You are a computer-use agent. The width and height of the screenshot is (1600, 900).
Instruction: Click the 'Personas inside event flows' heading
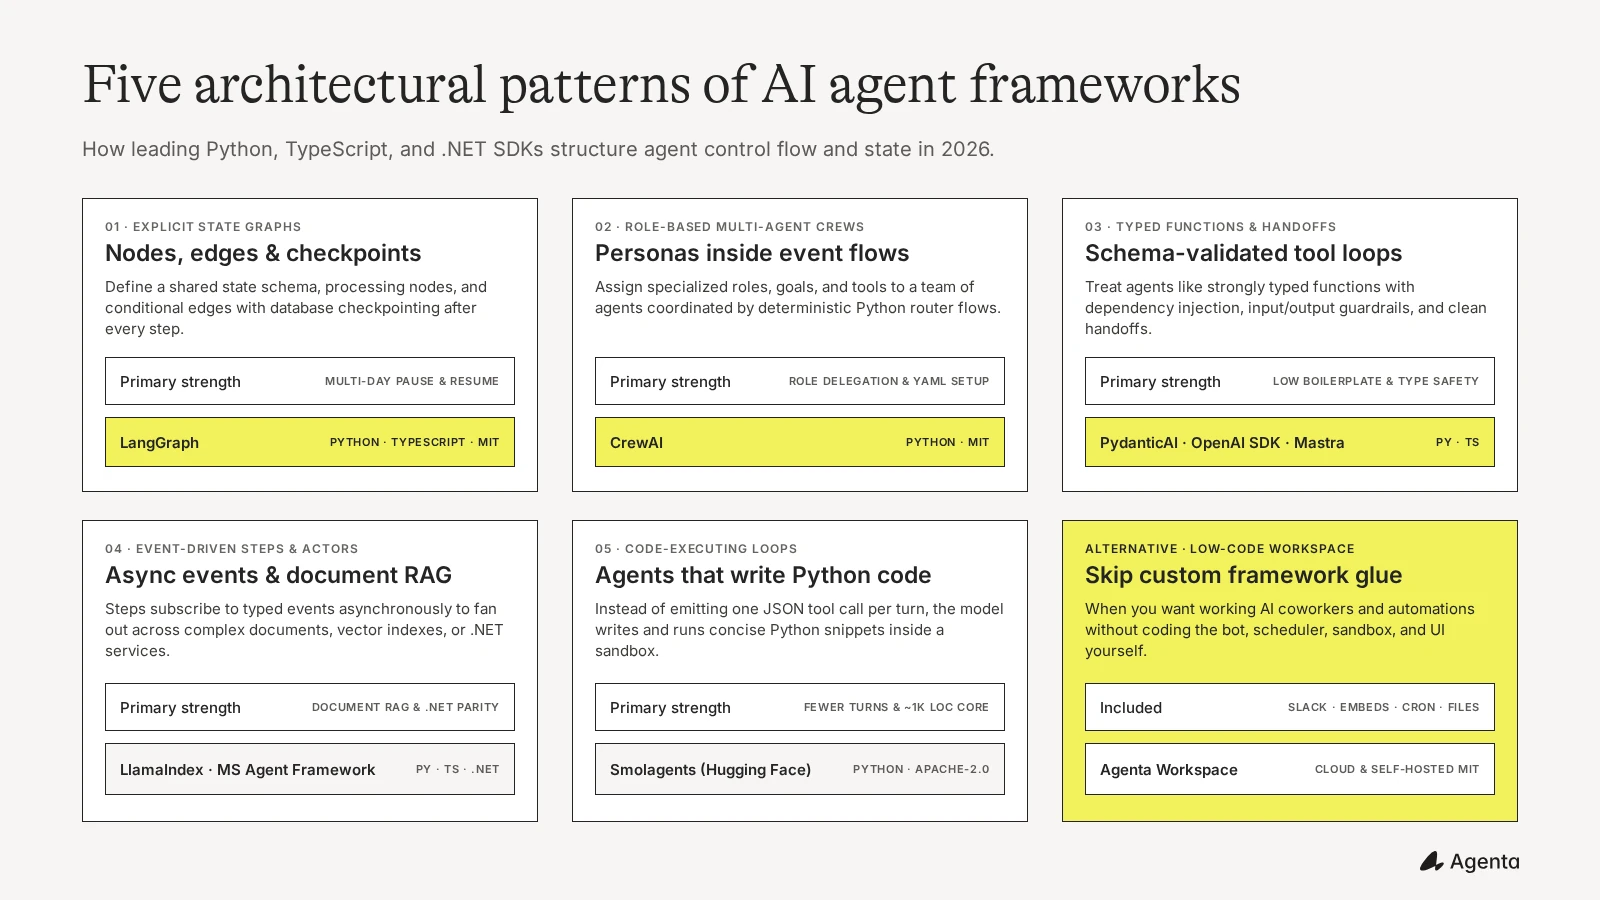[x=752, y=253]
